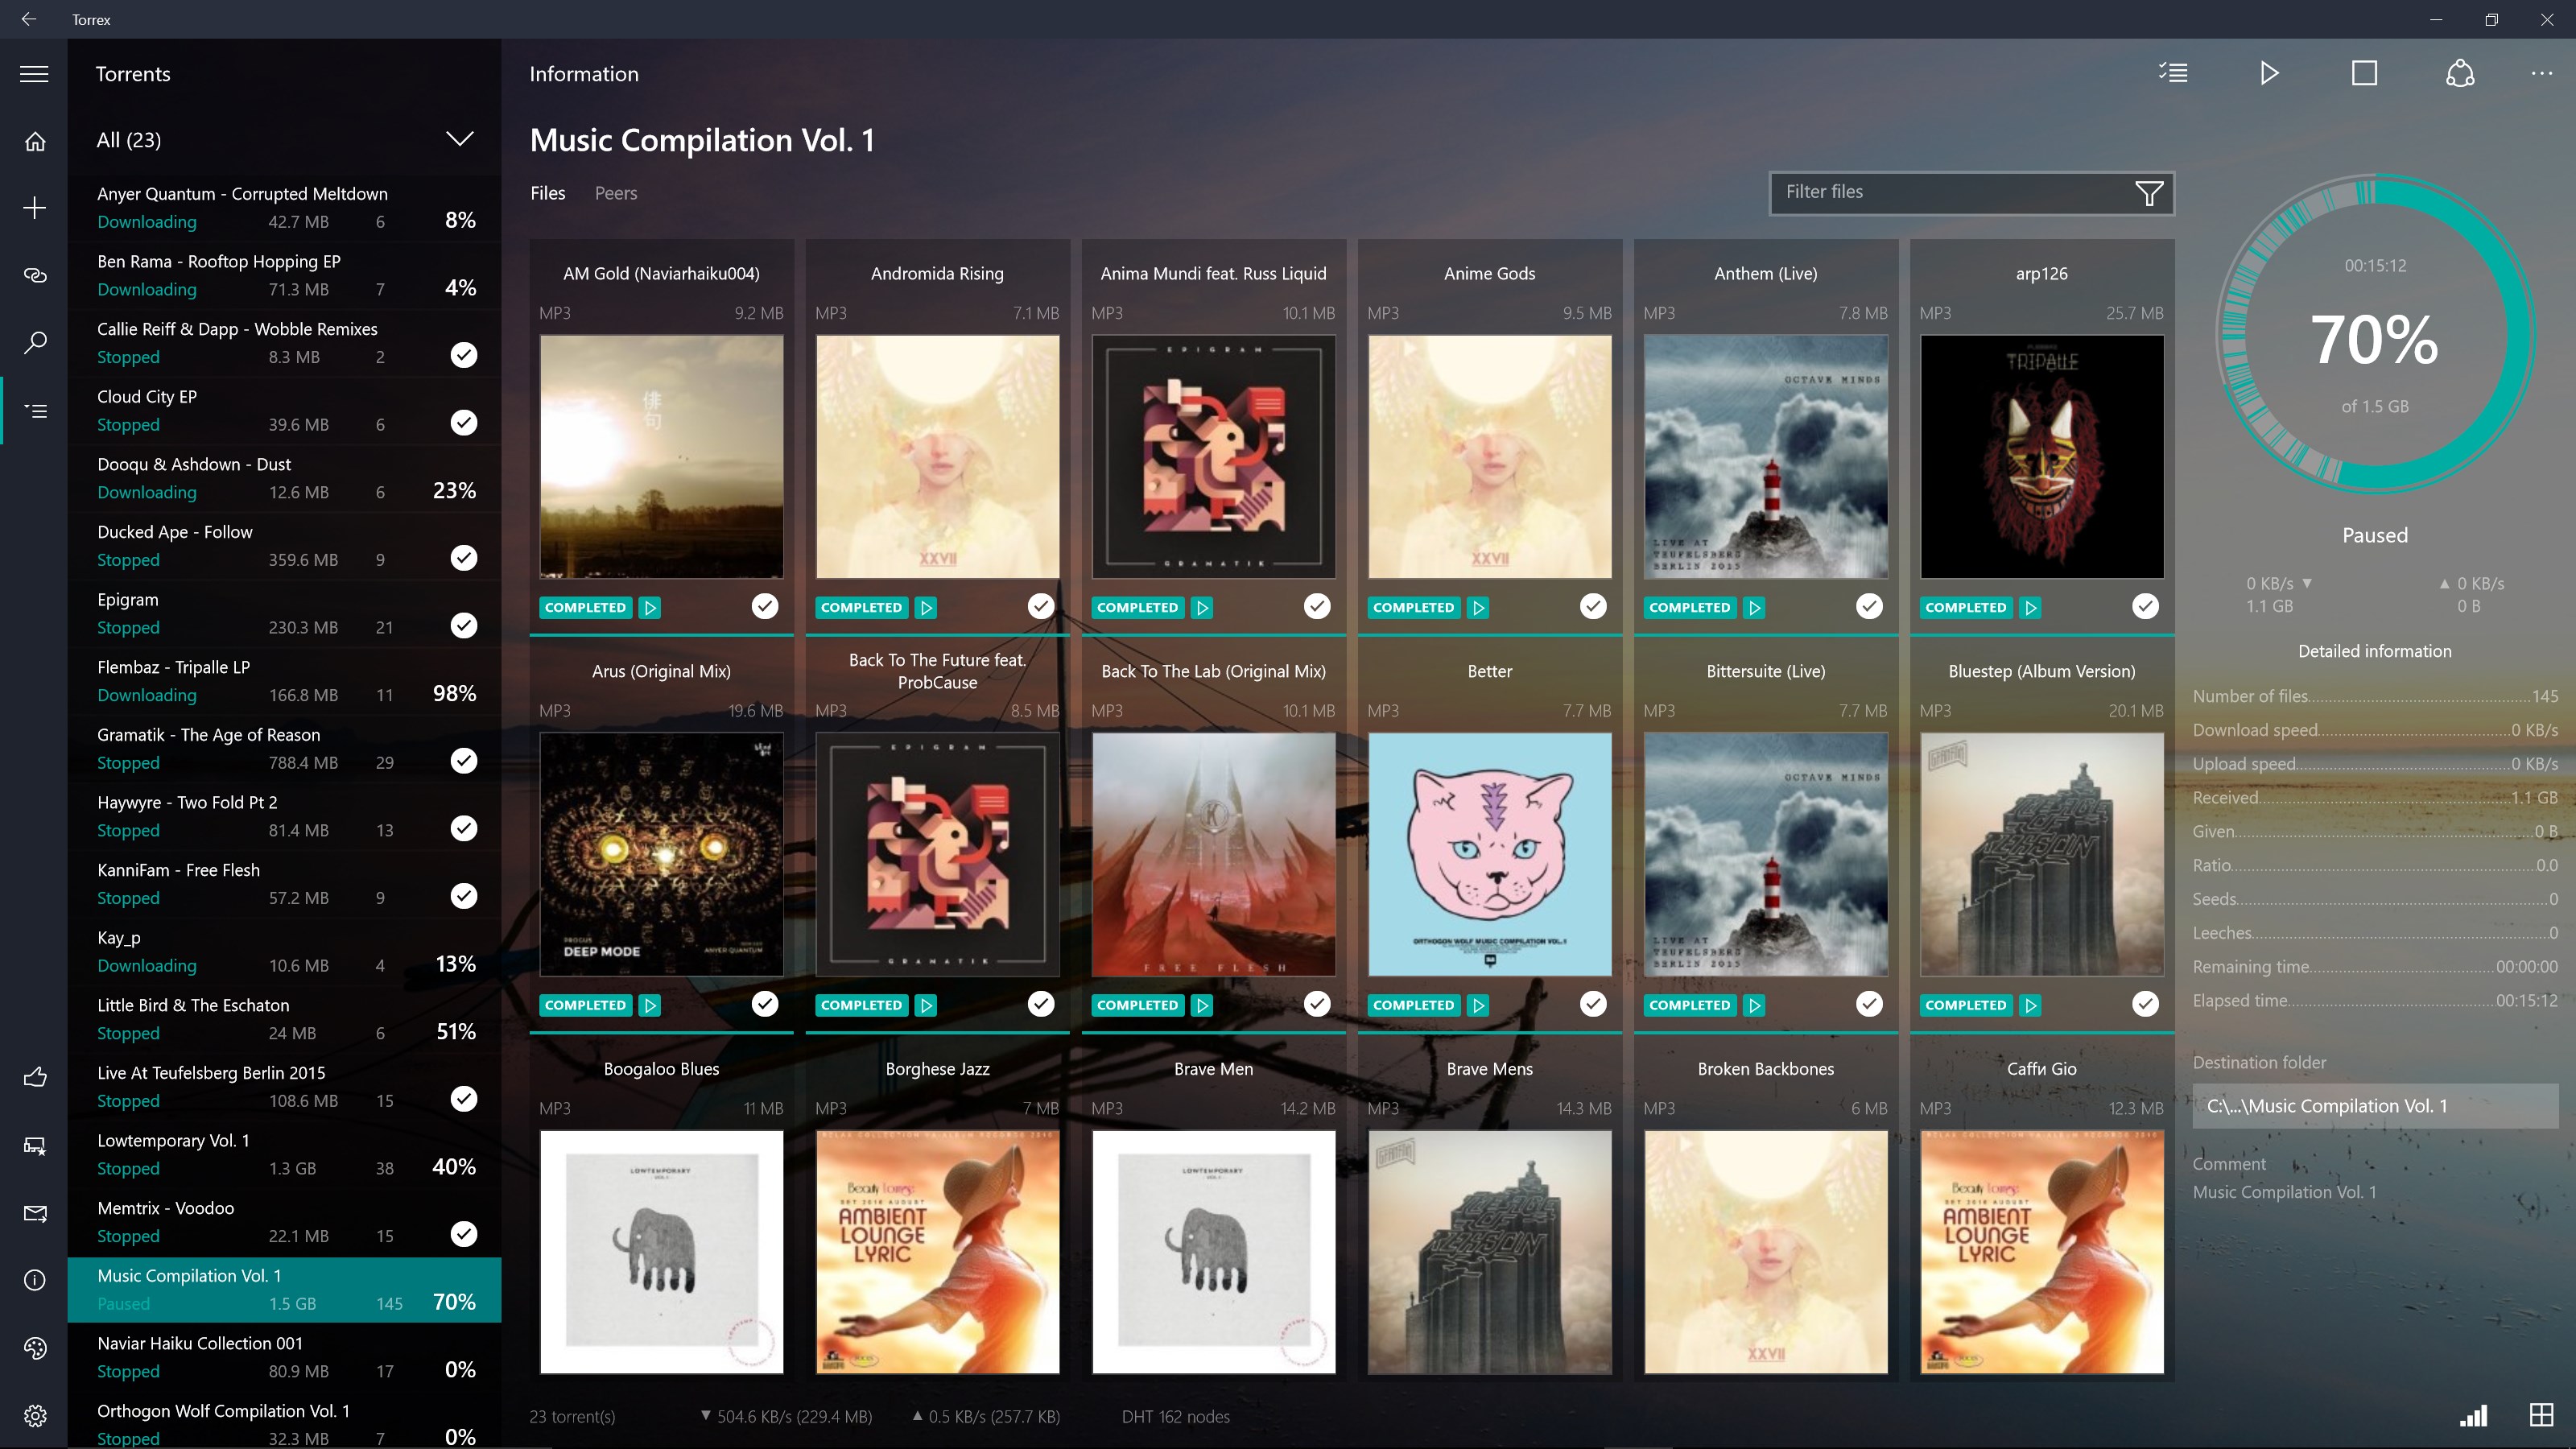Stop the torrent with the square icon
Viewport: 2576px width, 1449px height.
[x=2364, y=73]
